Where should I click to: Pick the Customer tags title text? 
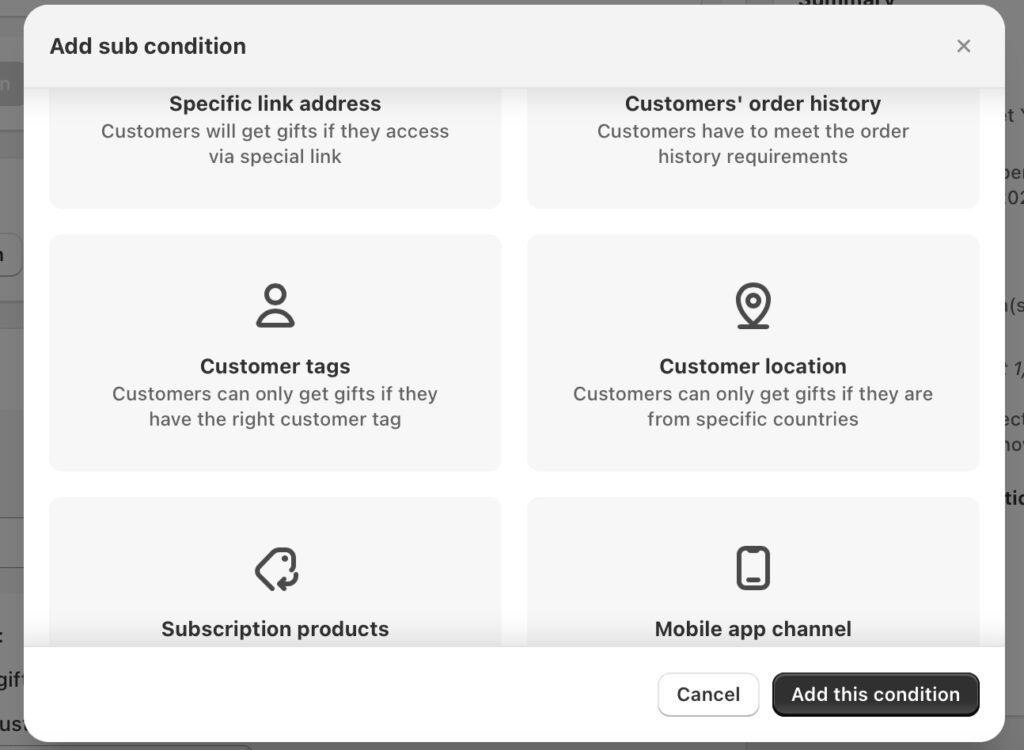(x=275, y=367)
